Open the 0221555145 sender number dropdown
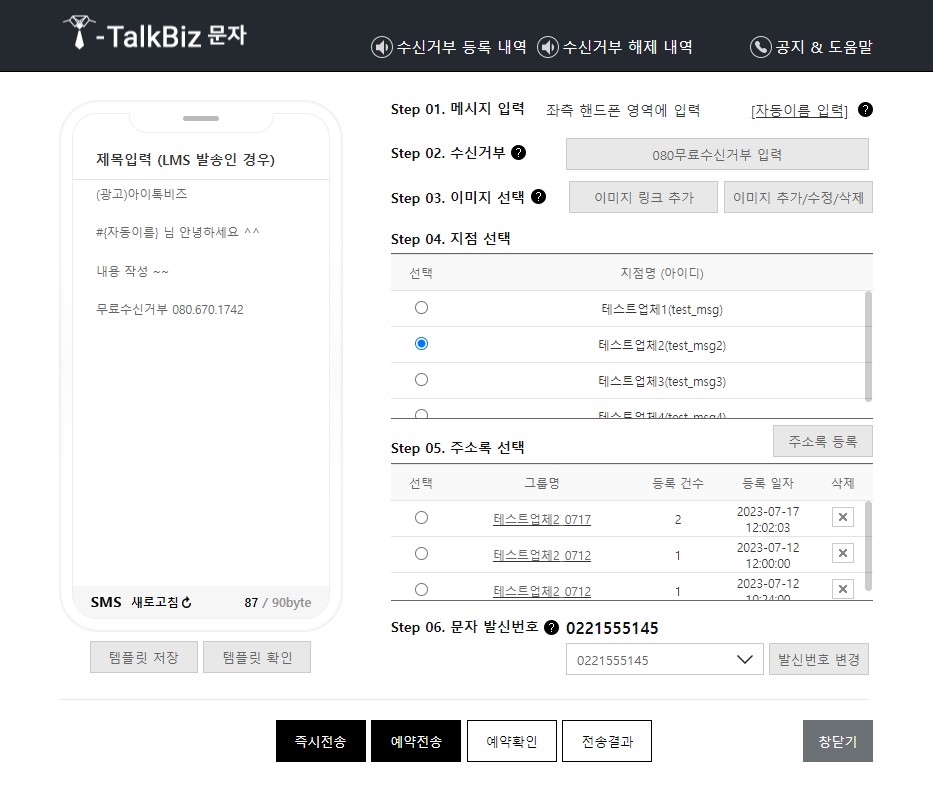 pyautogui.click(x=664, y=659)
